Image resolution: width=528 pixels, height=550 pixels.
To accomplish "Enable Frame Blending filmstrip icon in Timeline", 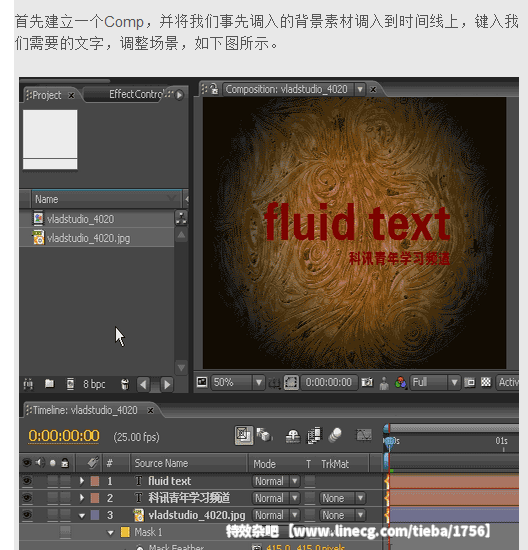I will coord(314,435).
